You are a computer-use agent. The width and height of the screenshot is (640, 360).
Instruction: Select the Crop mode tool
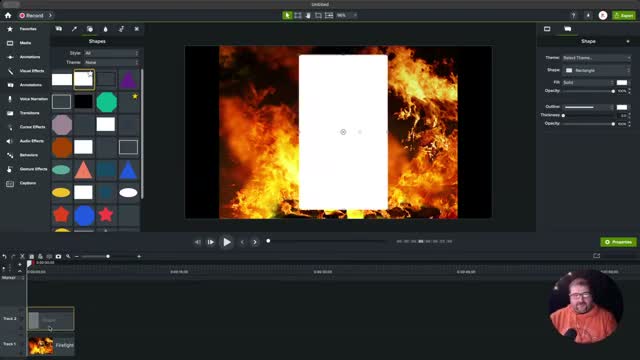coord(318,16)
